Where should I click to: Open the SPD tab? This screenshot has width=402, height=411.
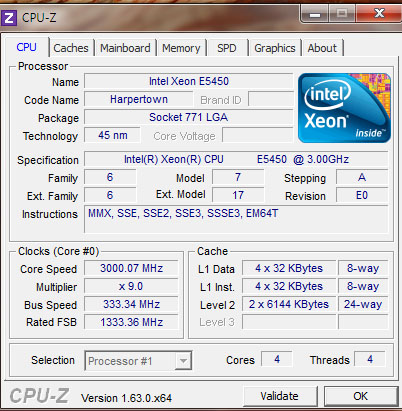(x=227, y=48)
